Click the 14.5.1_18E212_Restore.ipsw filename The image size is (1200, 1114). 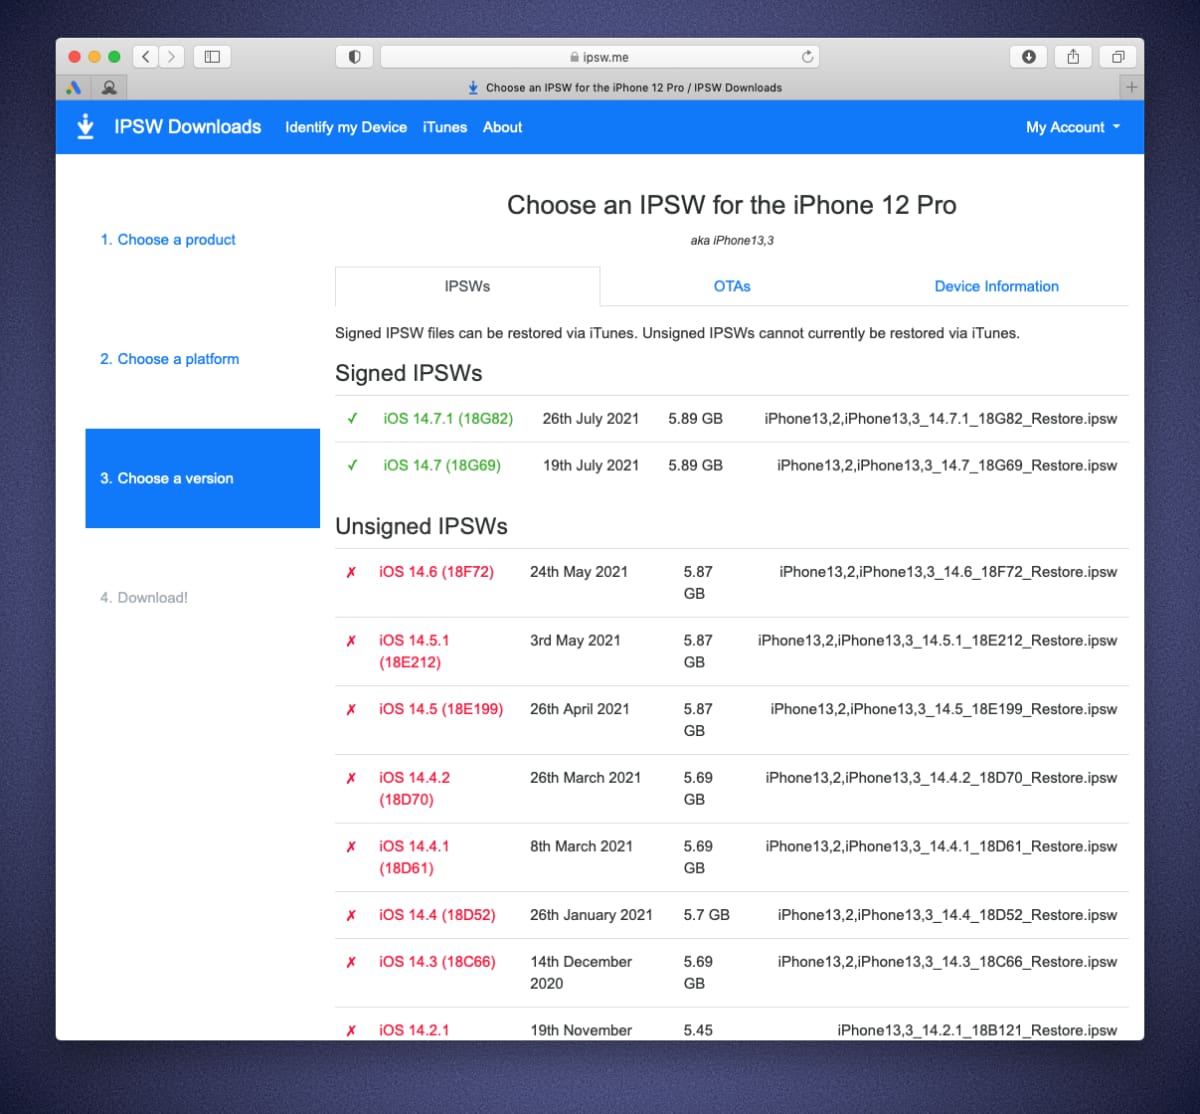tap(937, 641)
